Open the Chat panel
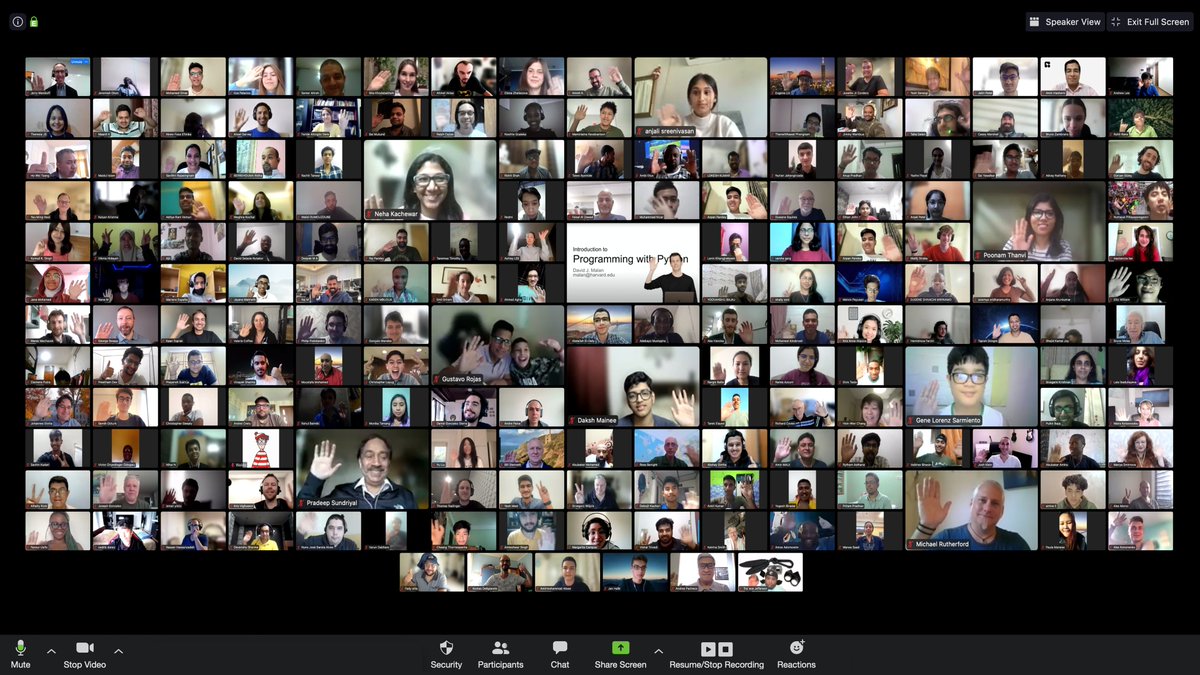The image size is (1200, 675). pyautogui.click(x=560, y=654)
